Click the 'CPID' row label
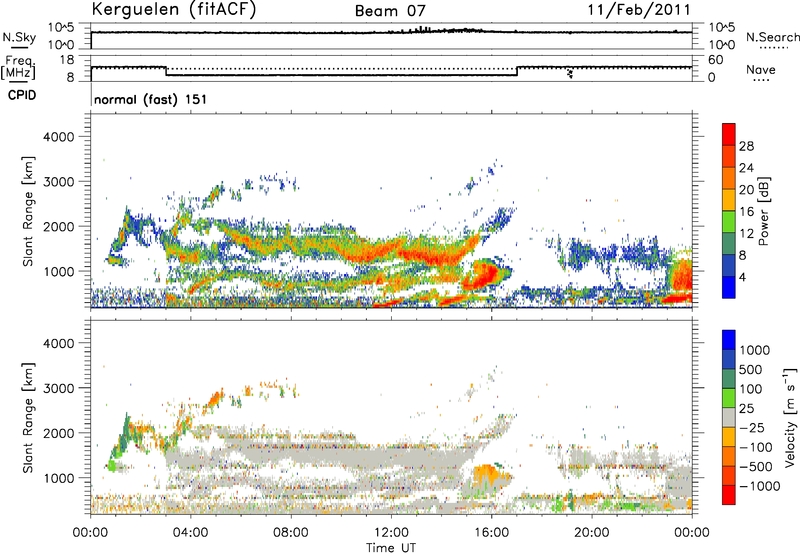Viewport: 800px width, 554px height. point(22,95)
